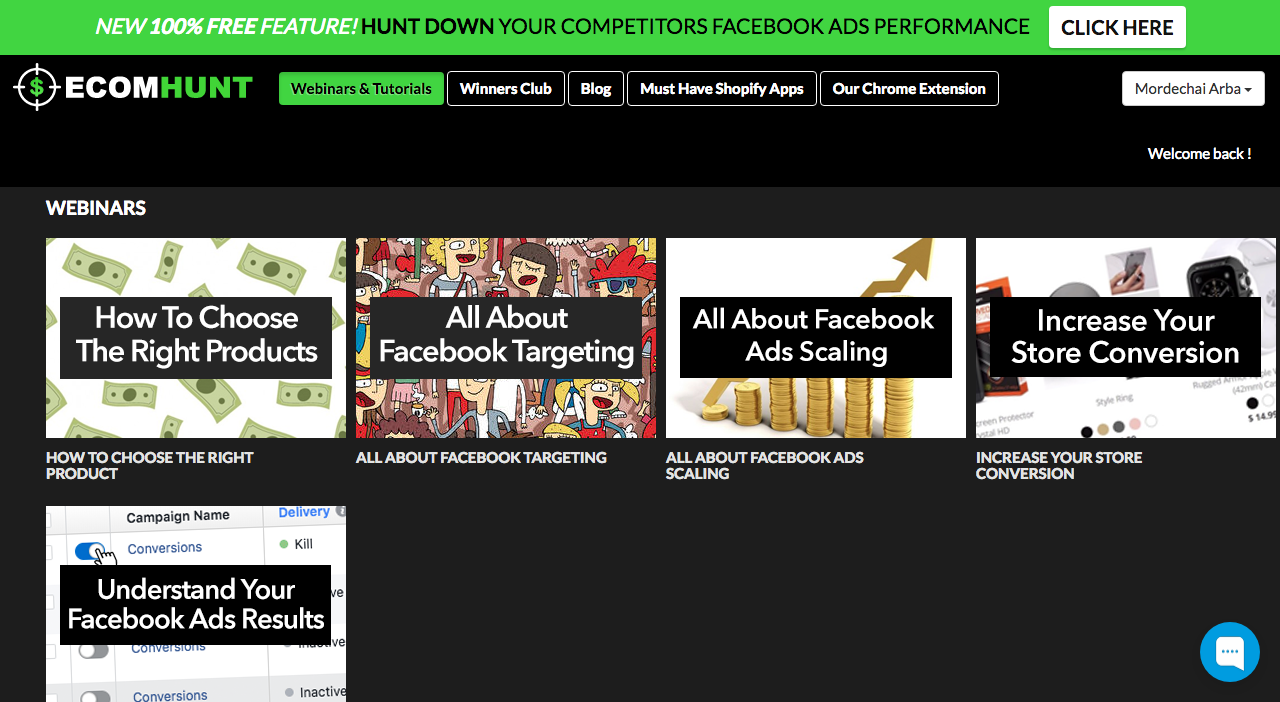Image resolution: width=1280 pixels, height=702 pixels.
Task: Open the chat support bubble
Action: [x=1230, y=652]
